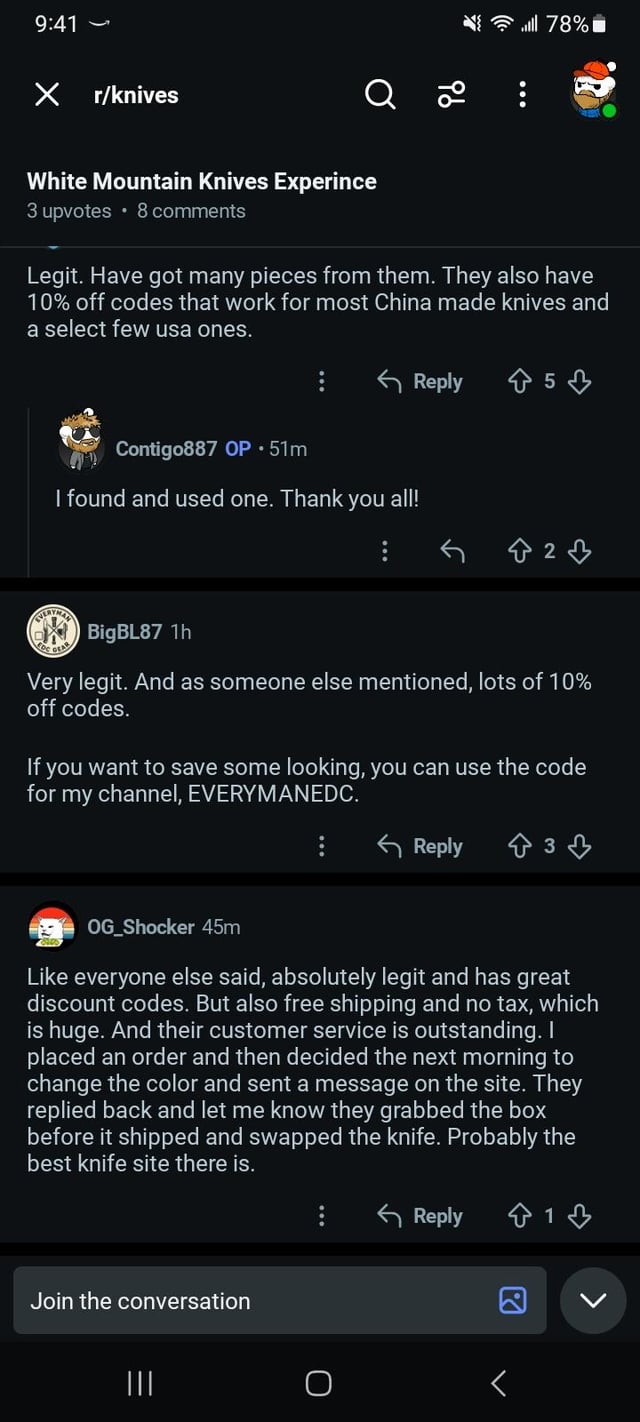Open the post overflow menu
This screenshot has height=1422, width=640.
[x=521, y=95]
